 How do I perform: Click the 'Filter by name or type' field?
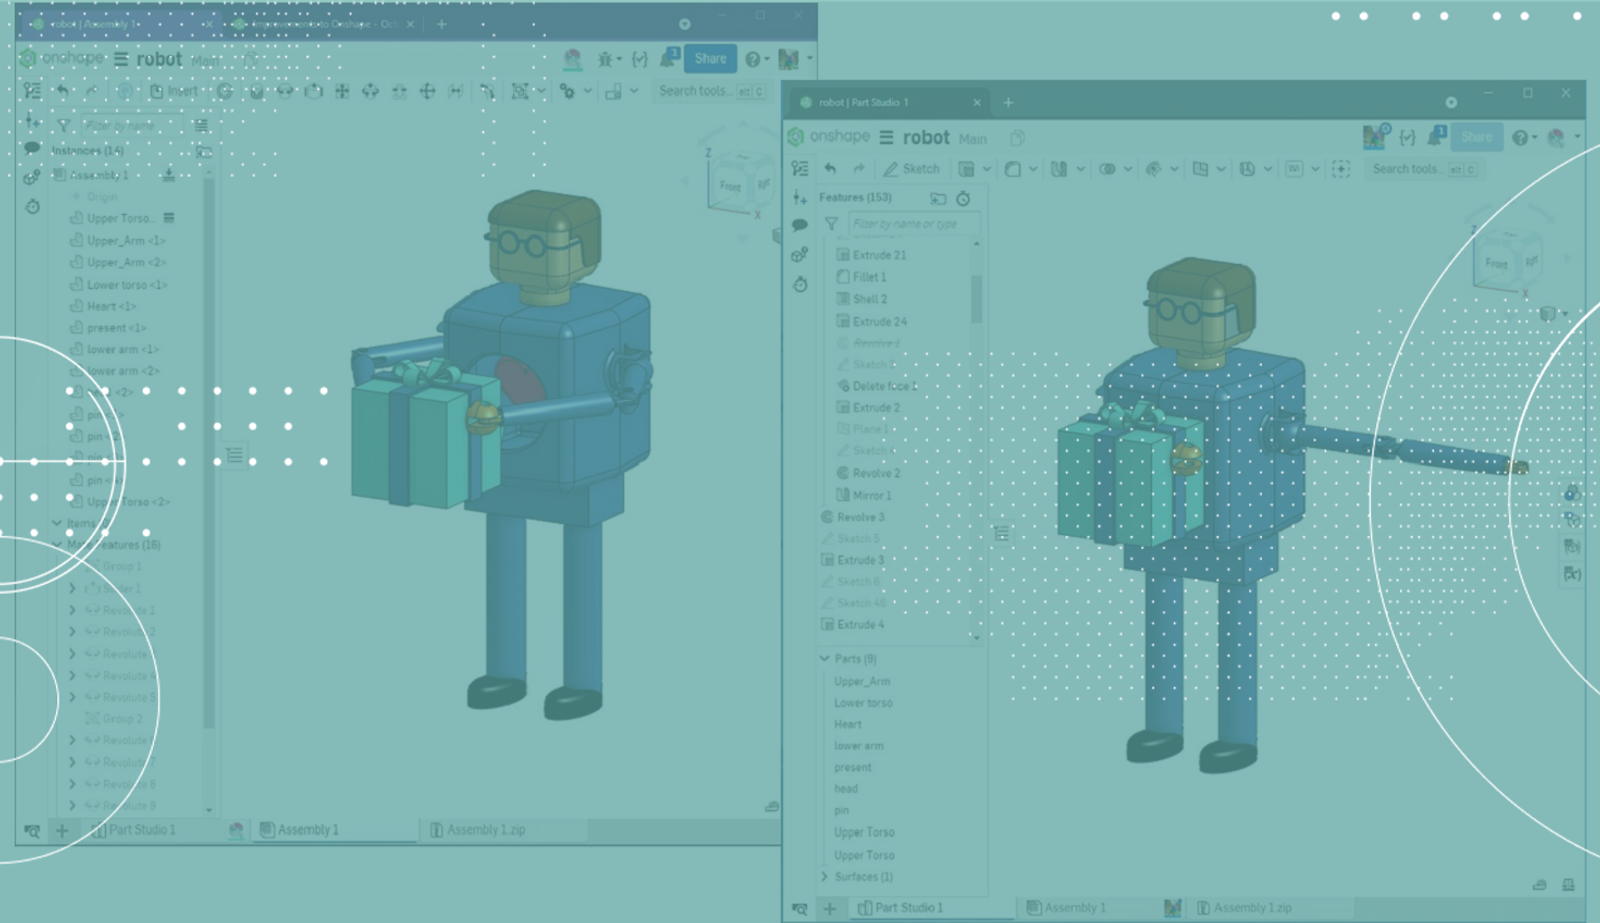(x=912, y=224)
